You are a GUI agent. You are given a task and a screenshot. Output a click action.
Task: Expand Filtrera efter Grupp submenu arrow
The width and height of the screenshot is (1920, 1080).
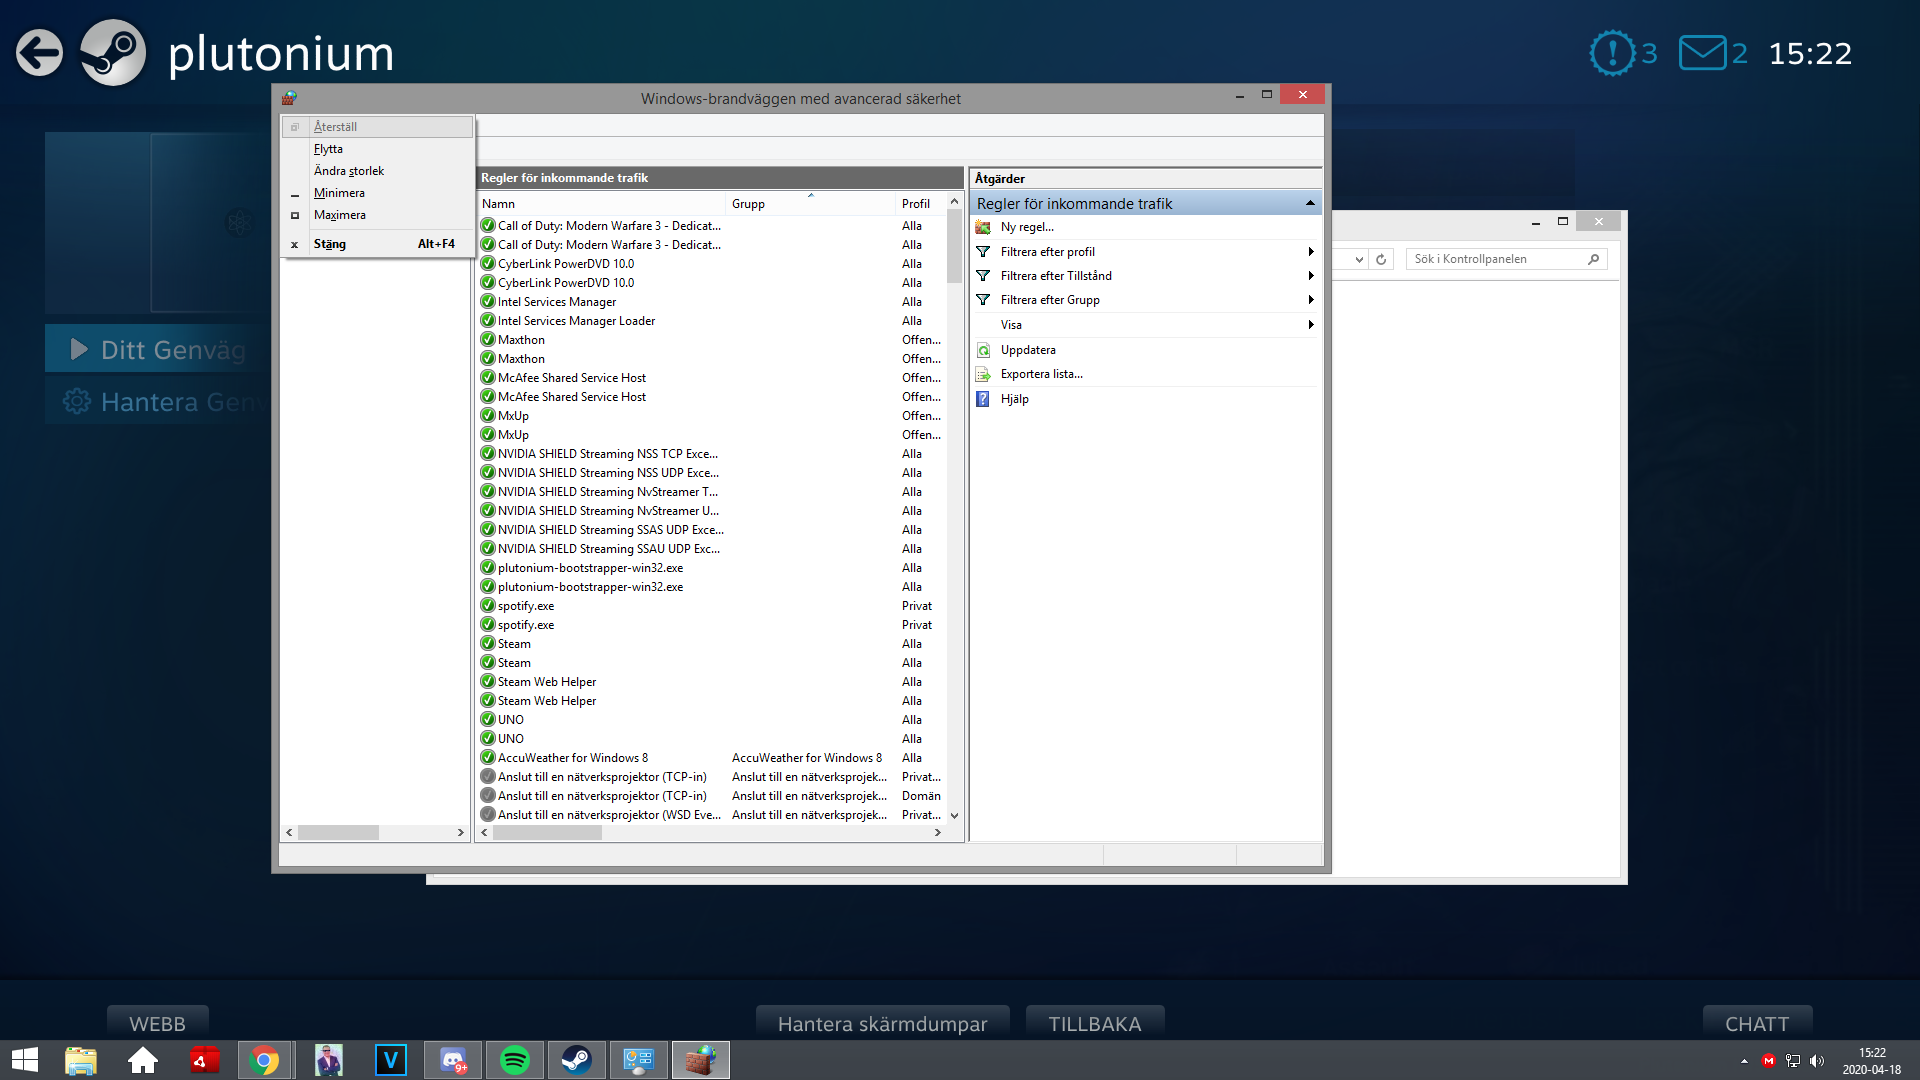point(1310,300)
